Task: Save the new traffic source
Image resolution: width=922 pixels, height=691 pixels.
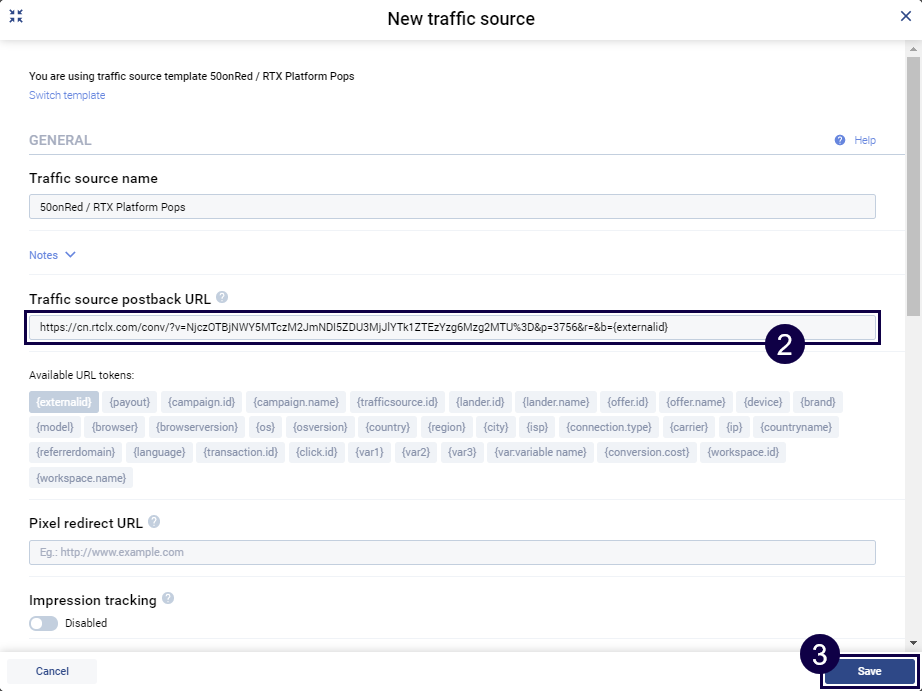Action: [869, 671]
